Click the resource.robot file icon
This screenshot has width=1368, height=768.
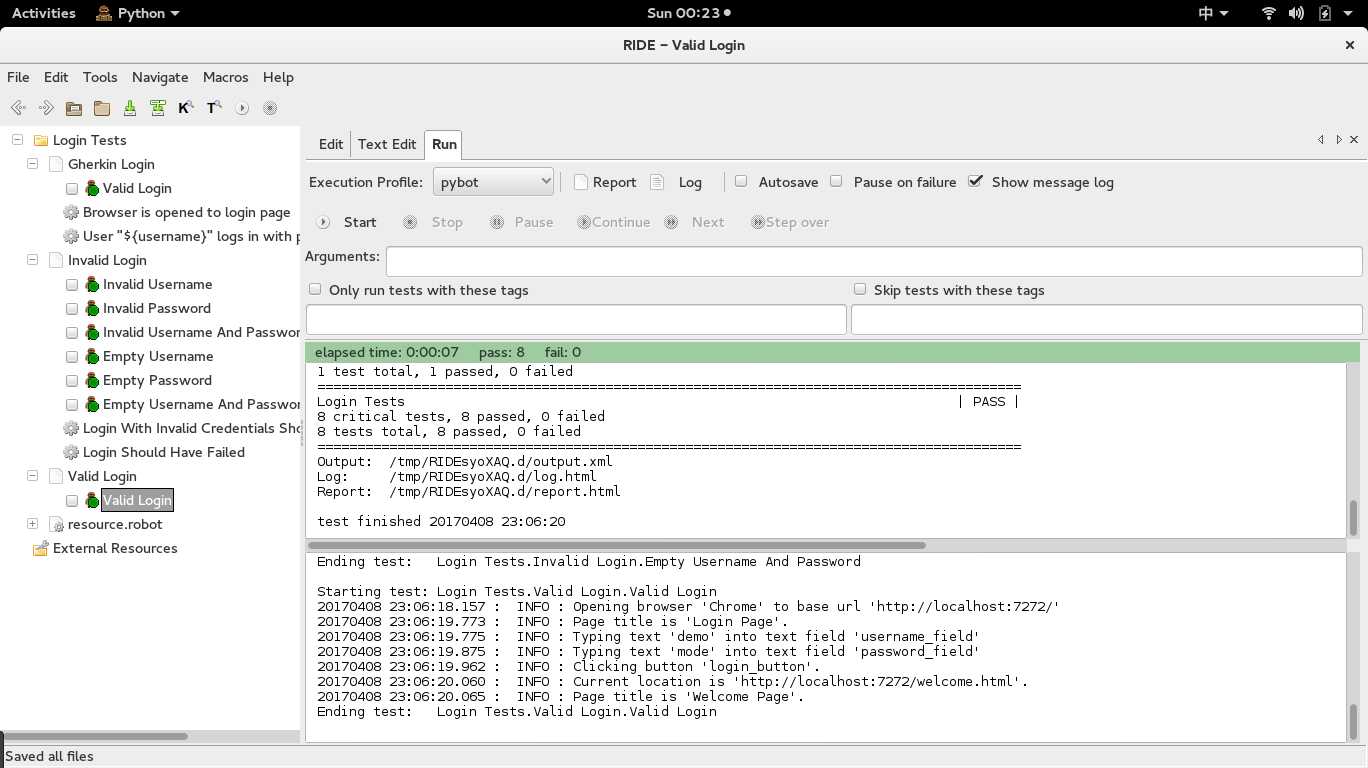pyautogui.click(x=57, y=524)
